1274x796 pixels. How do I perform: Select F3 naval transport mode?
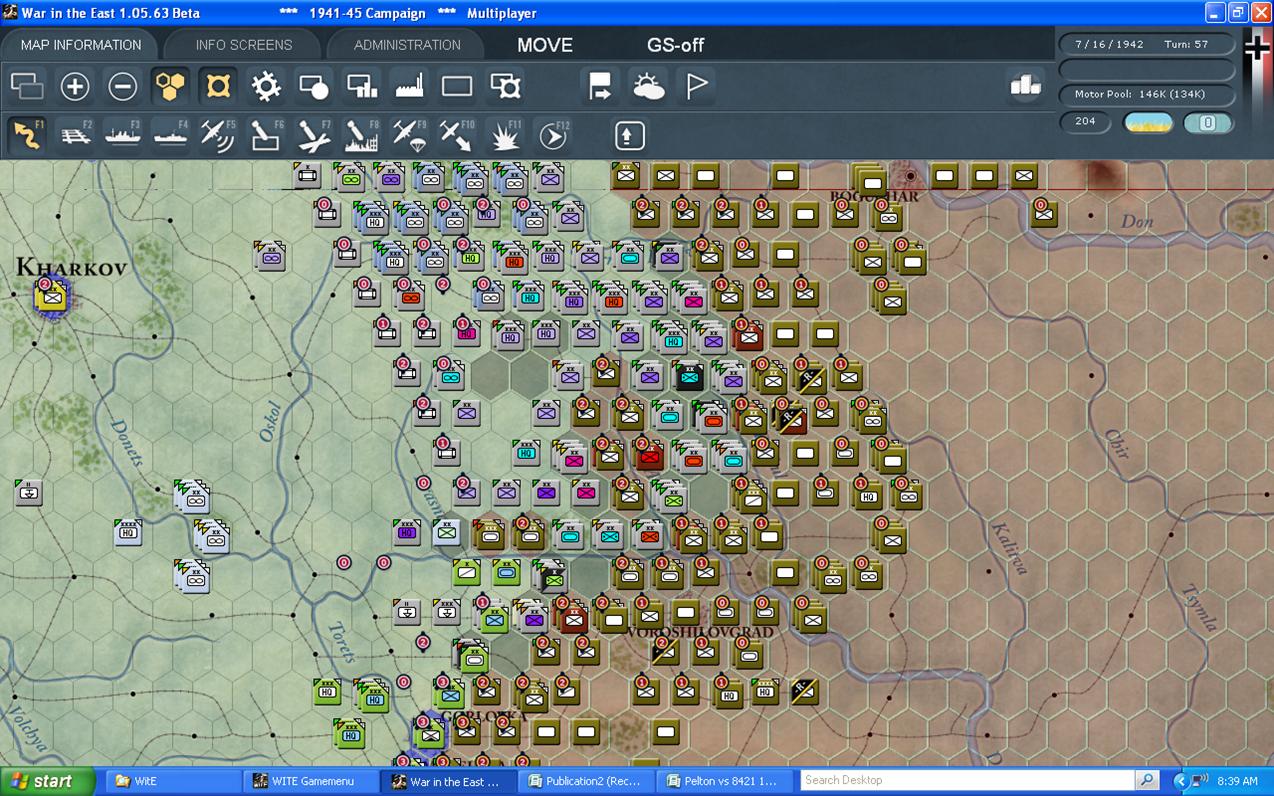123,135
